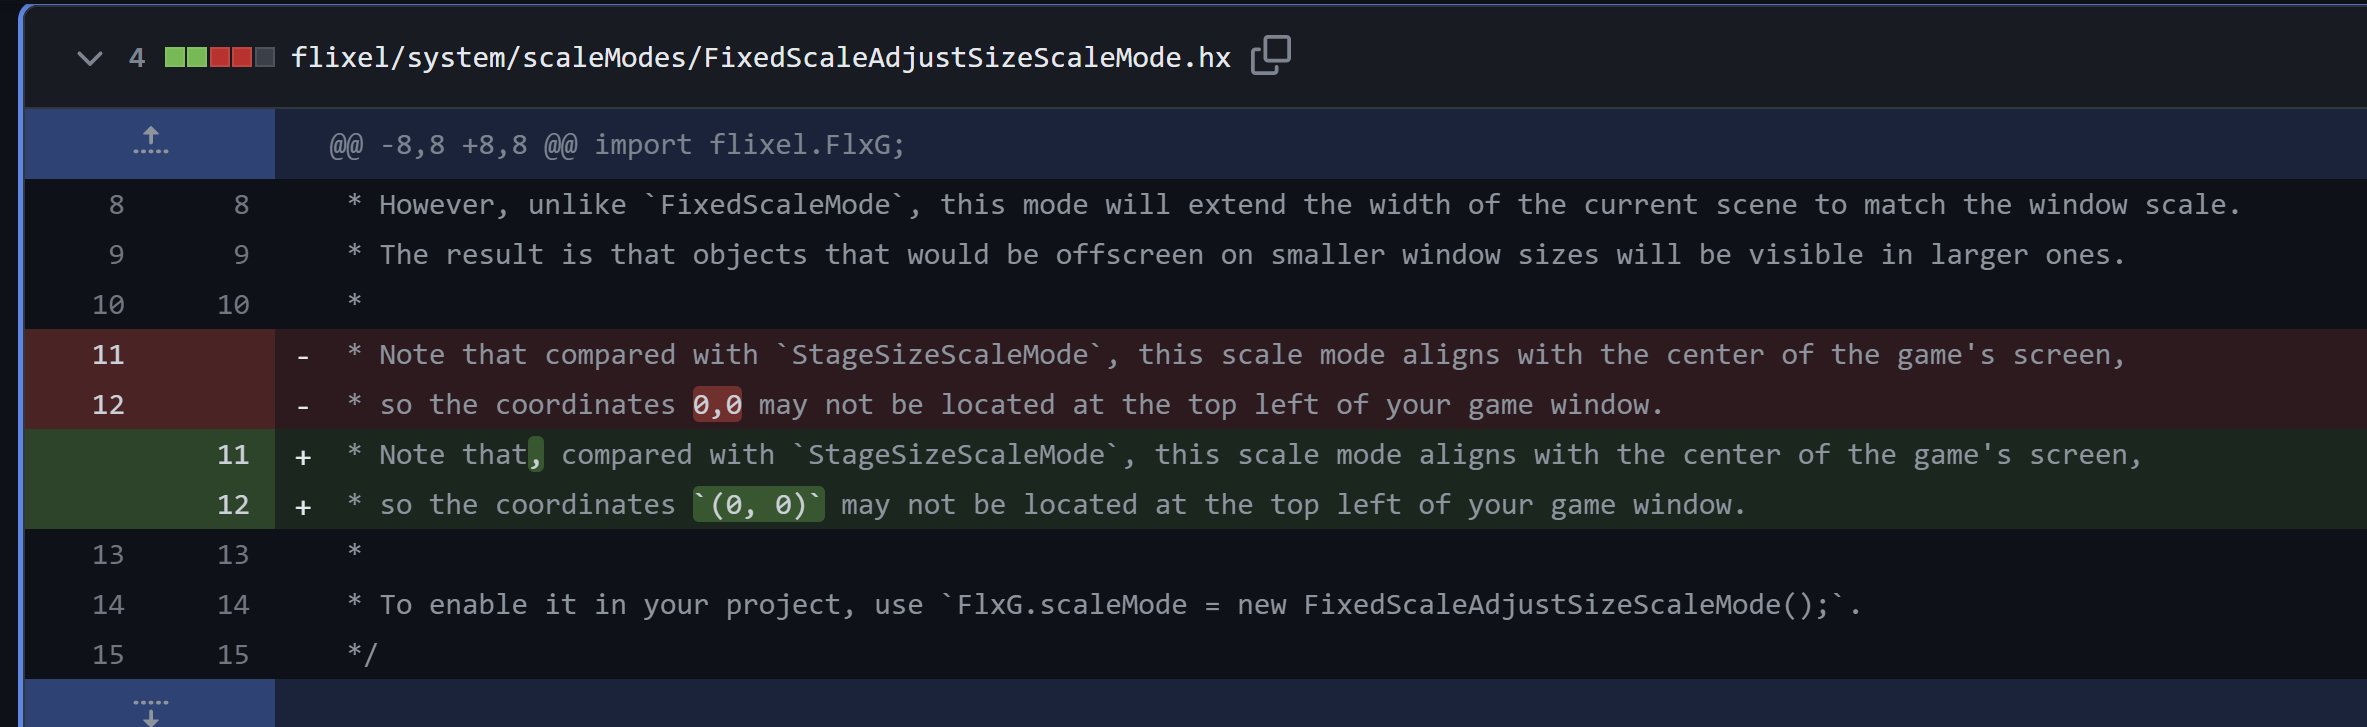The width and height of the screenshot is (2367, 727).
Task: Click the gray diff stat square
Action: tap(262, 57)
